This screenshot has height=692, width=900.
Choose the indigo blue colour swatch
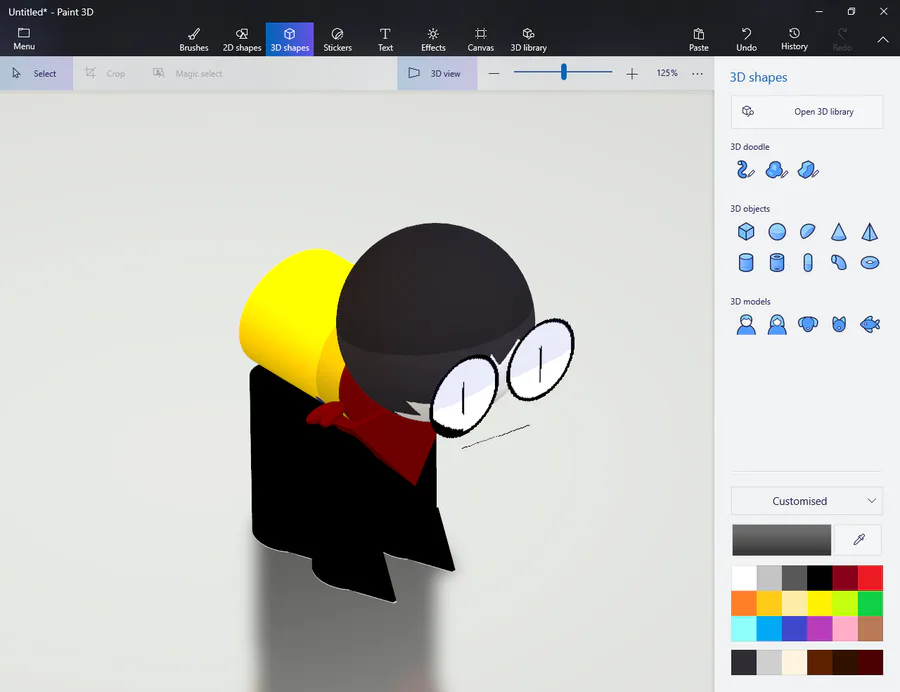click(x=794, y=628)
